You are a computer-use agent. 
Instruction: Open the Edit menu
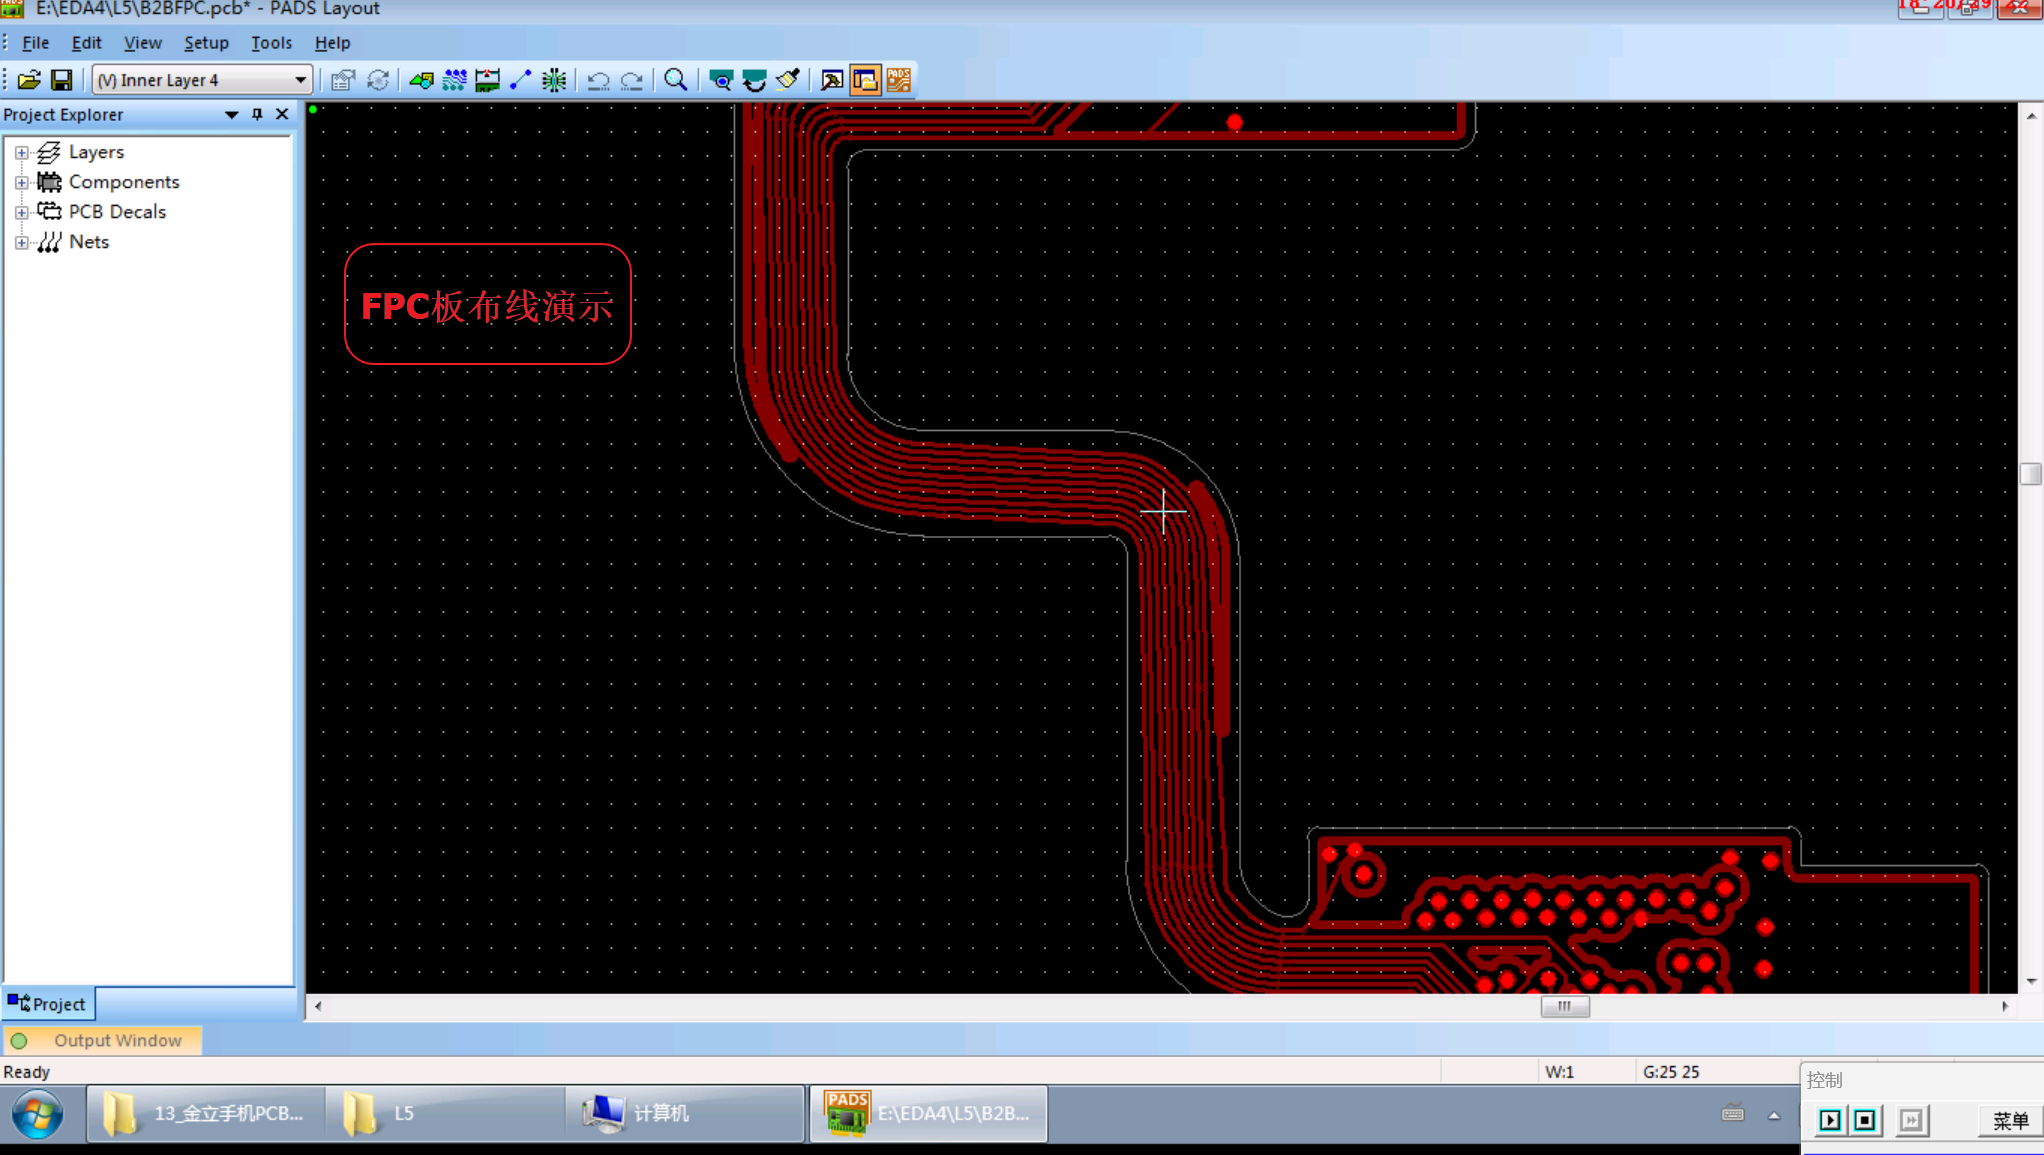[86, 43]
